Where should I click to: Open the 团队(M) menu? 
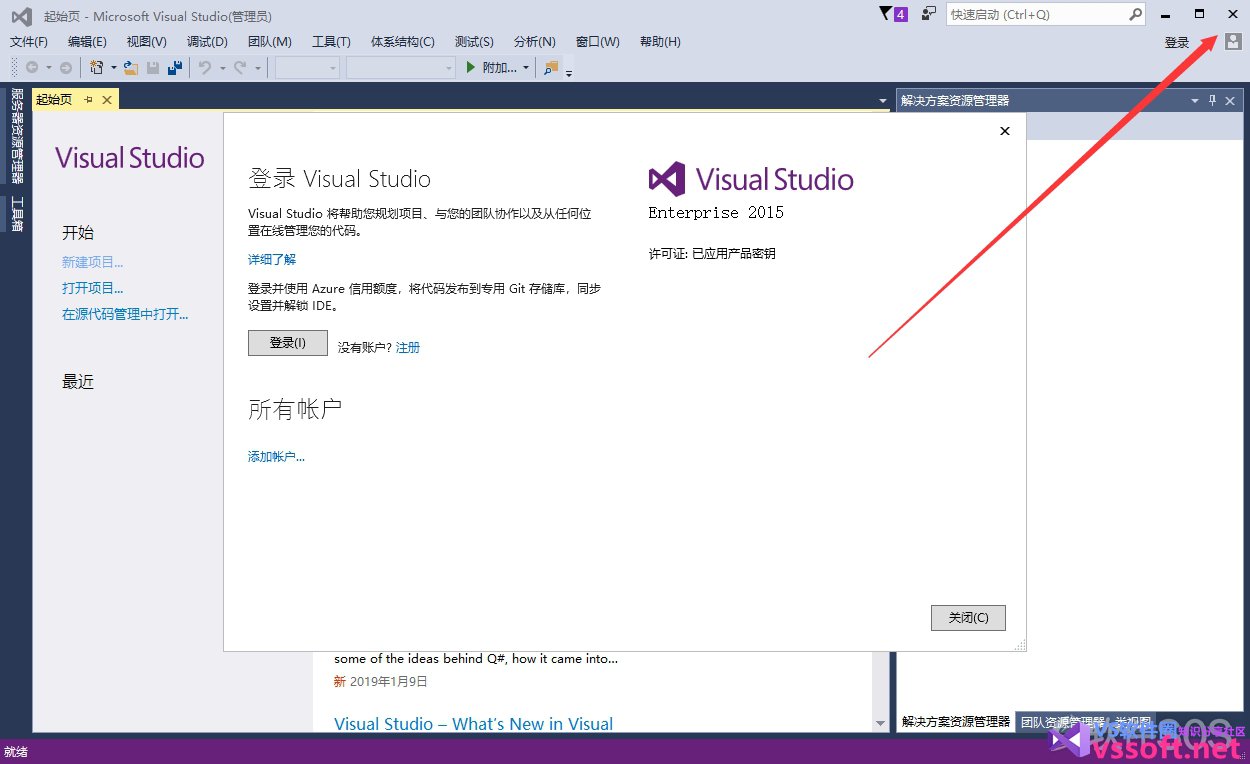(269, 42)
